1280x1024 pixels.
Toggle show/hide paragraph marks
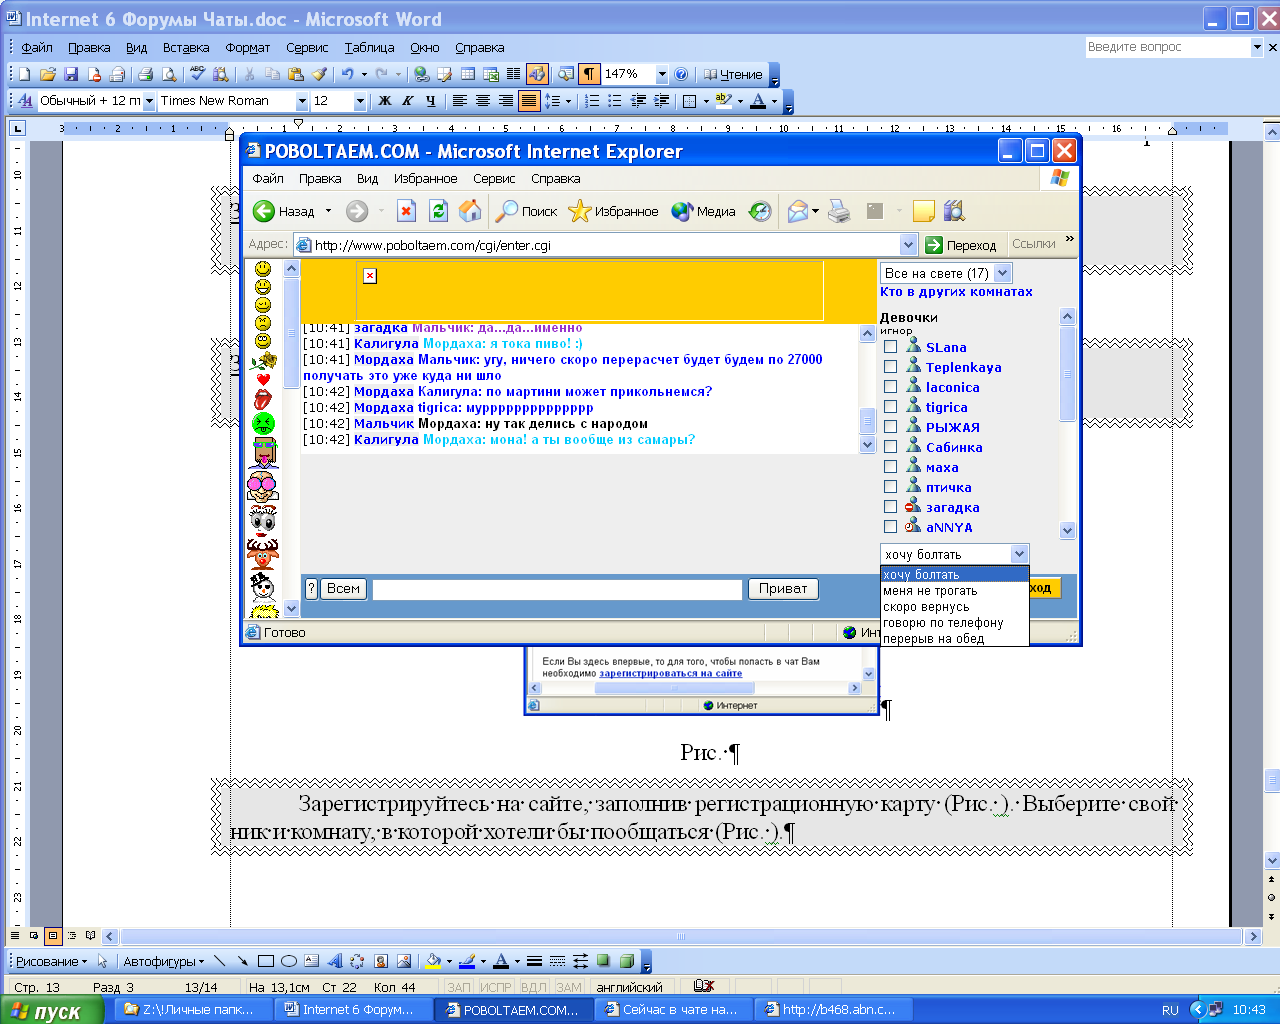[x=589, y=74]
